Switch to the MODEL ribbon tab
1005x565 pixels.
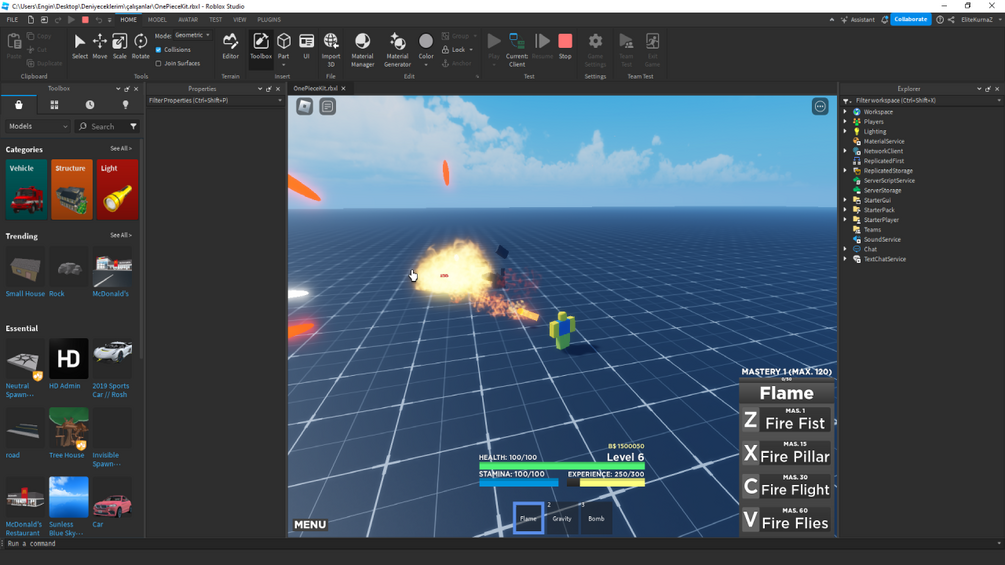pos(157,20)
